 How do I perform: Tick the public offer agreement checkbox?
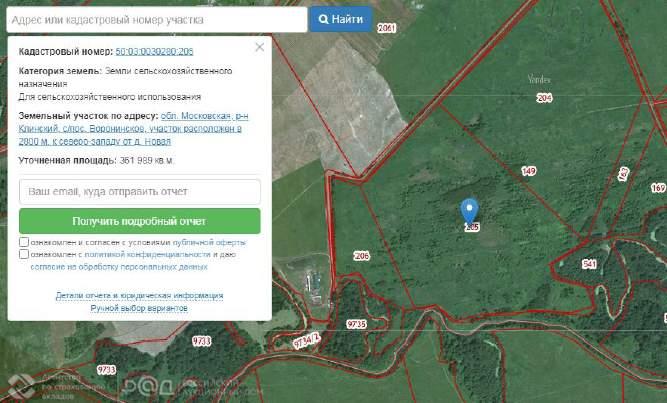coord(24,243)
